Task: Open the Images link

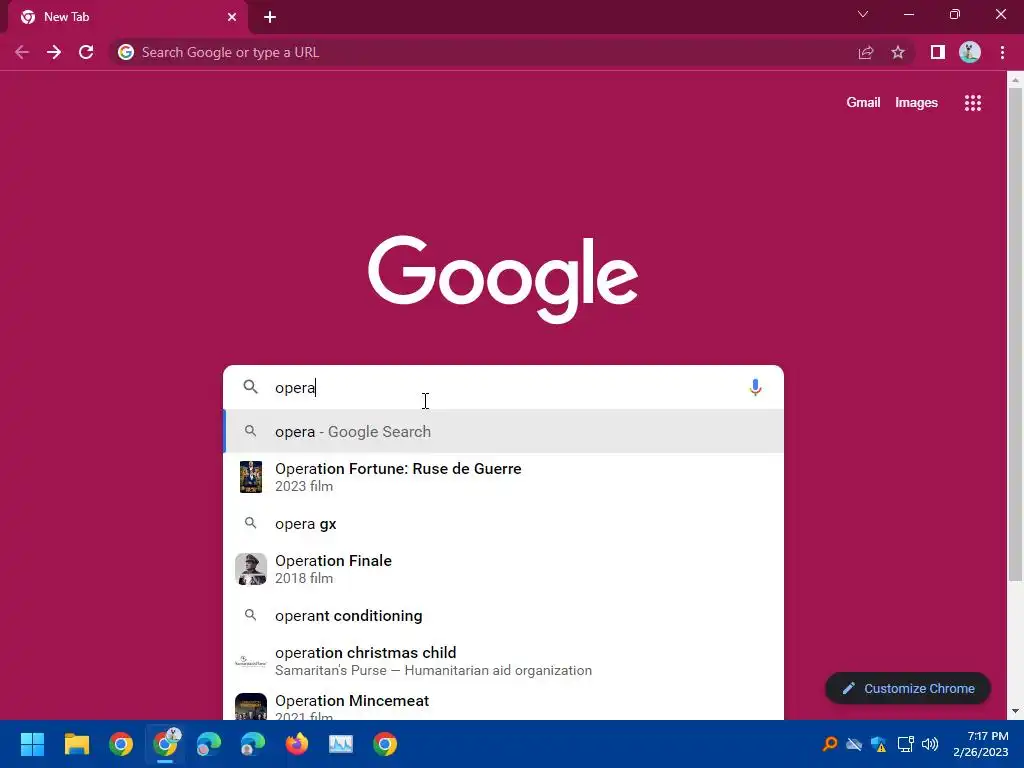Action: [x=916, y=103]
